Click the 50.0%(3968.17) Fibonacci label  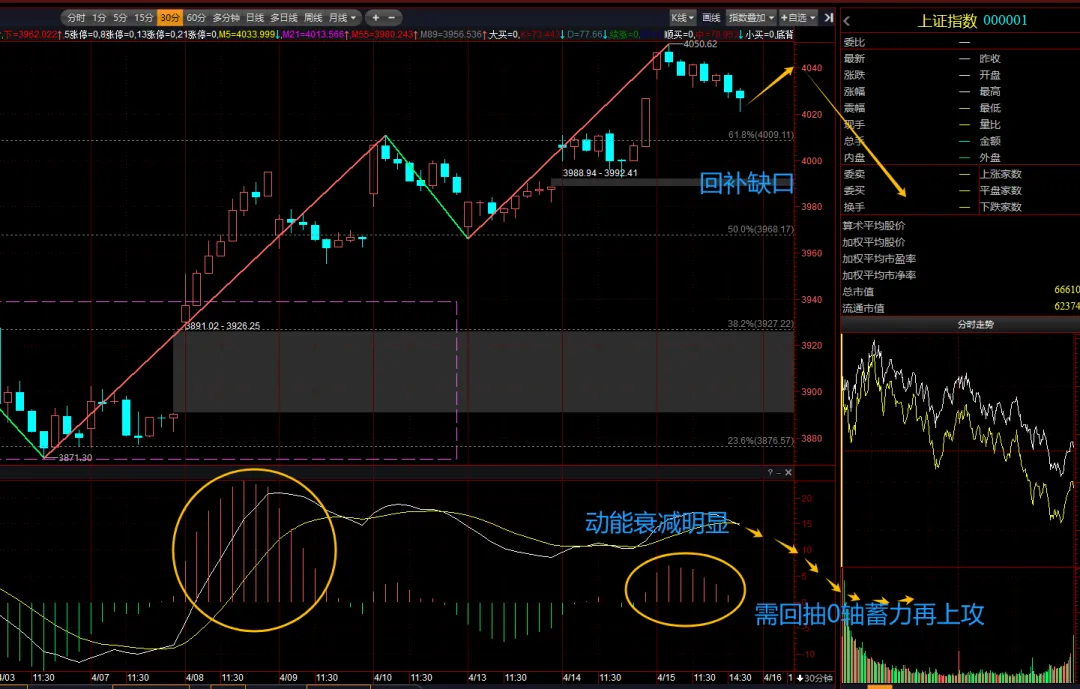pos(761,229)
